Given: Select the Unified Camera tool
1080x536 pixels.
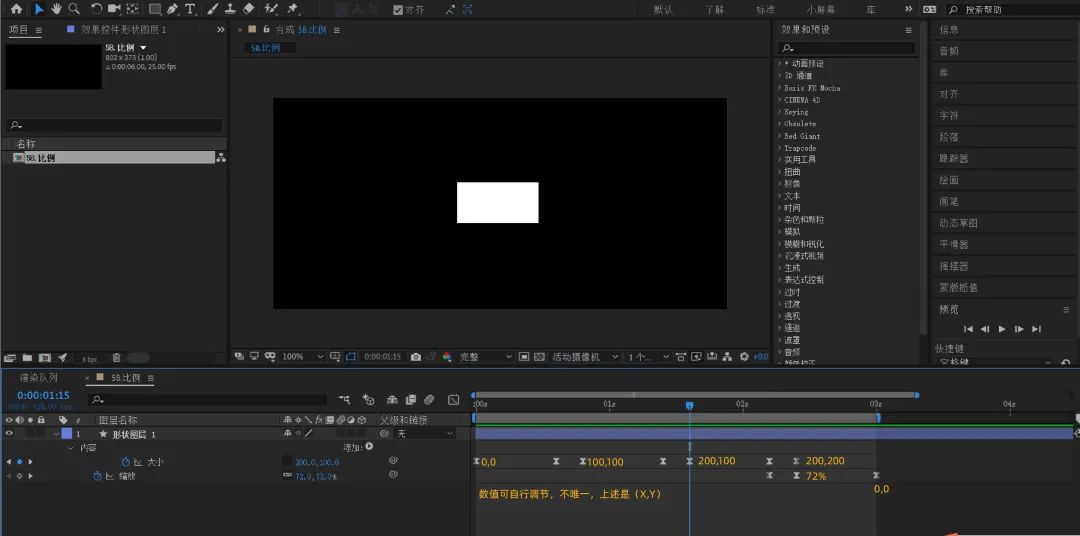Looking at the screenshot, I should 114,9.
